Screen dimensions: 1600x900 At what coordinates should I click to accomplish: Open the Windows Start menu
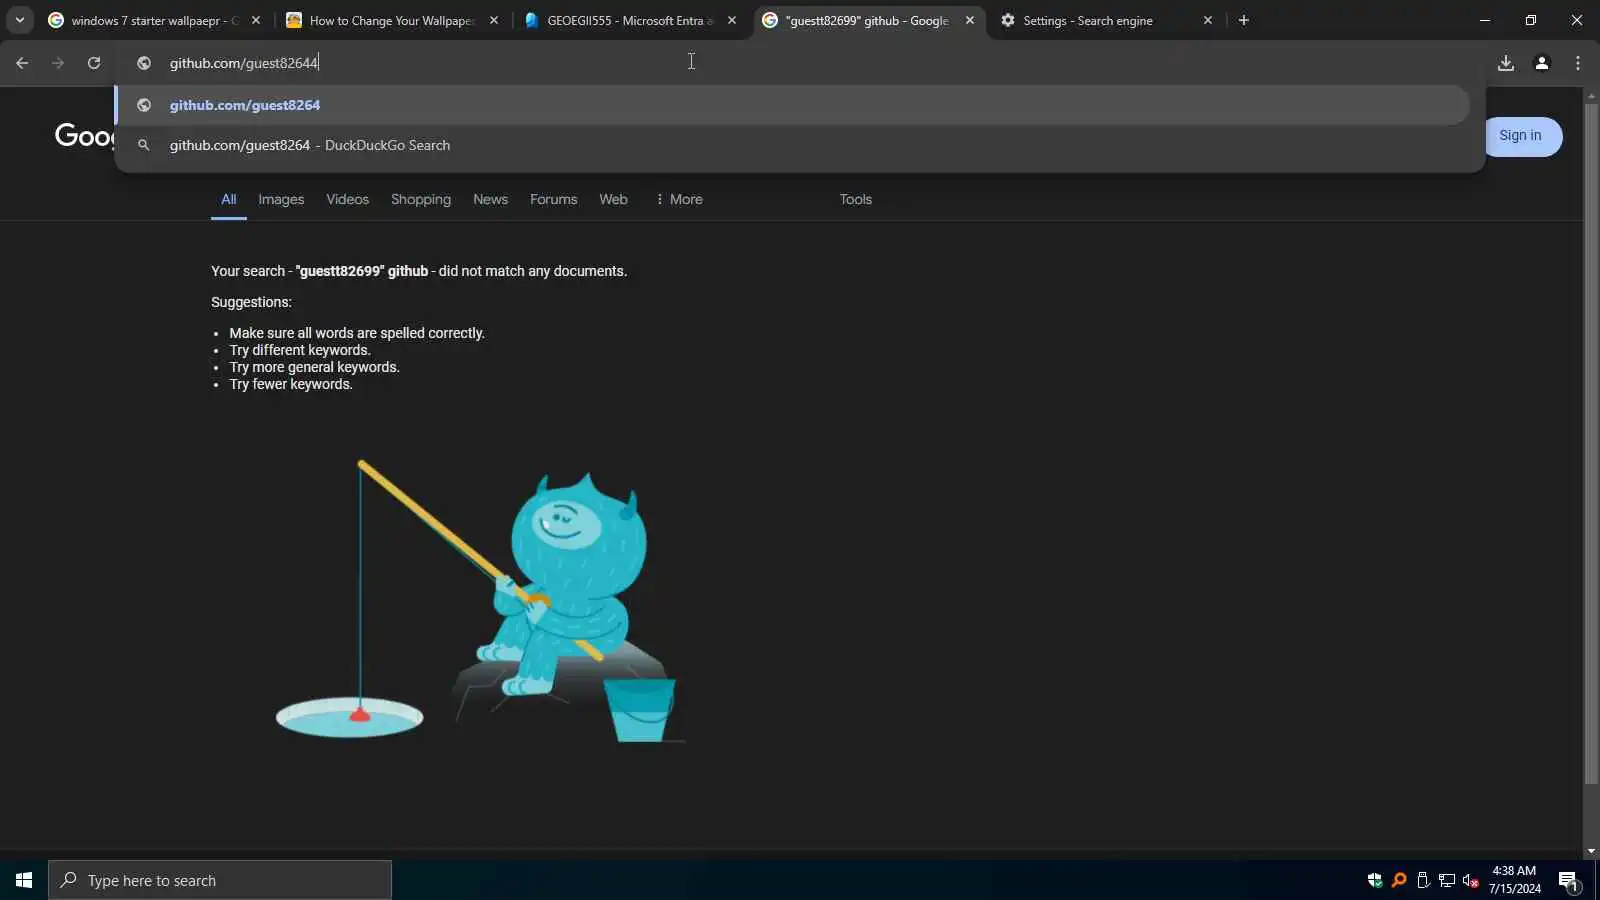coord(24,880)
